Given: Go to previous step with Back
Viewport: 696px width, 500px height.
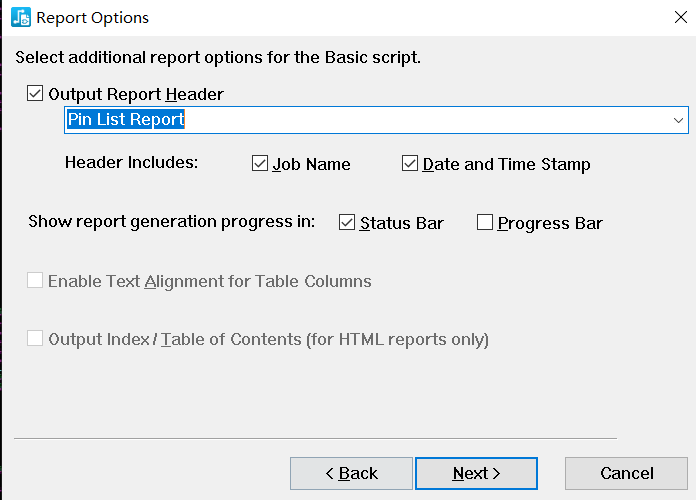Looking at the screenshot, I should 351,473.
